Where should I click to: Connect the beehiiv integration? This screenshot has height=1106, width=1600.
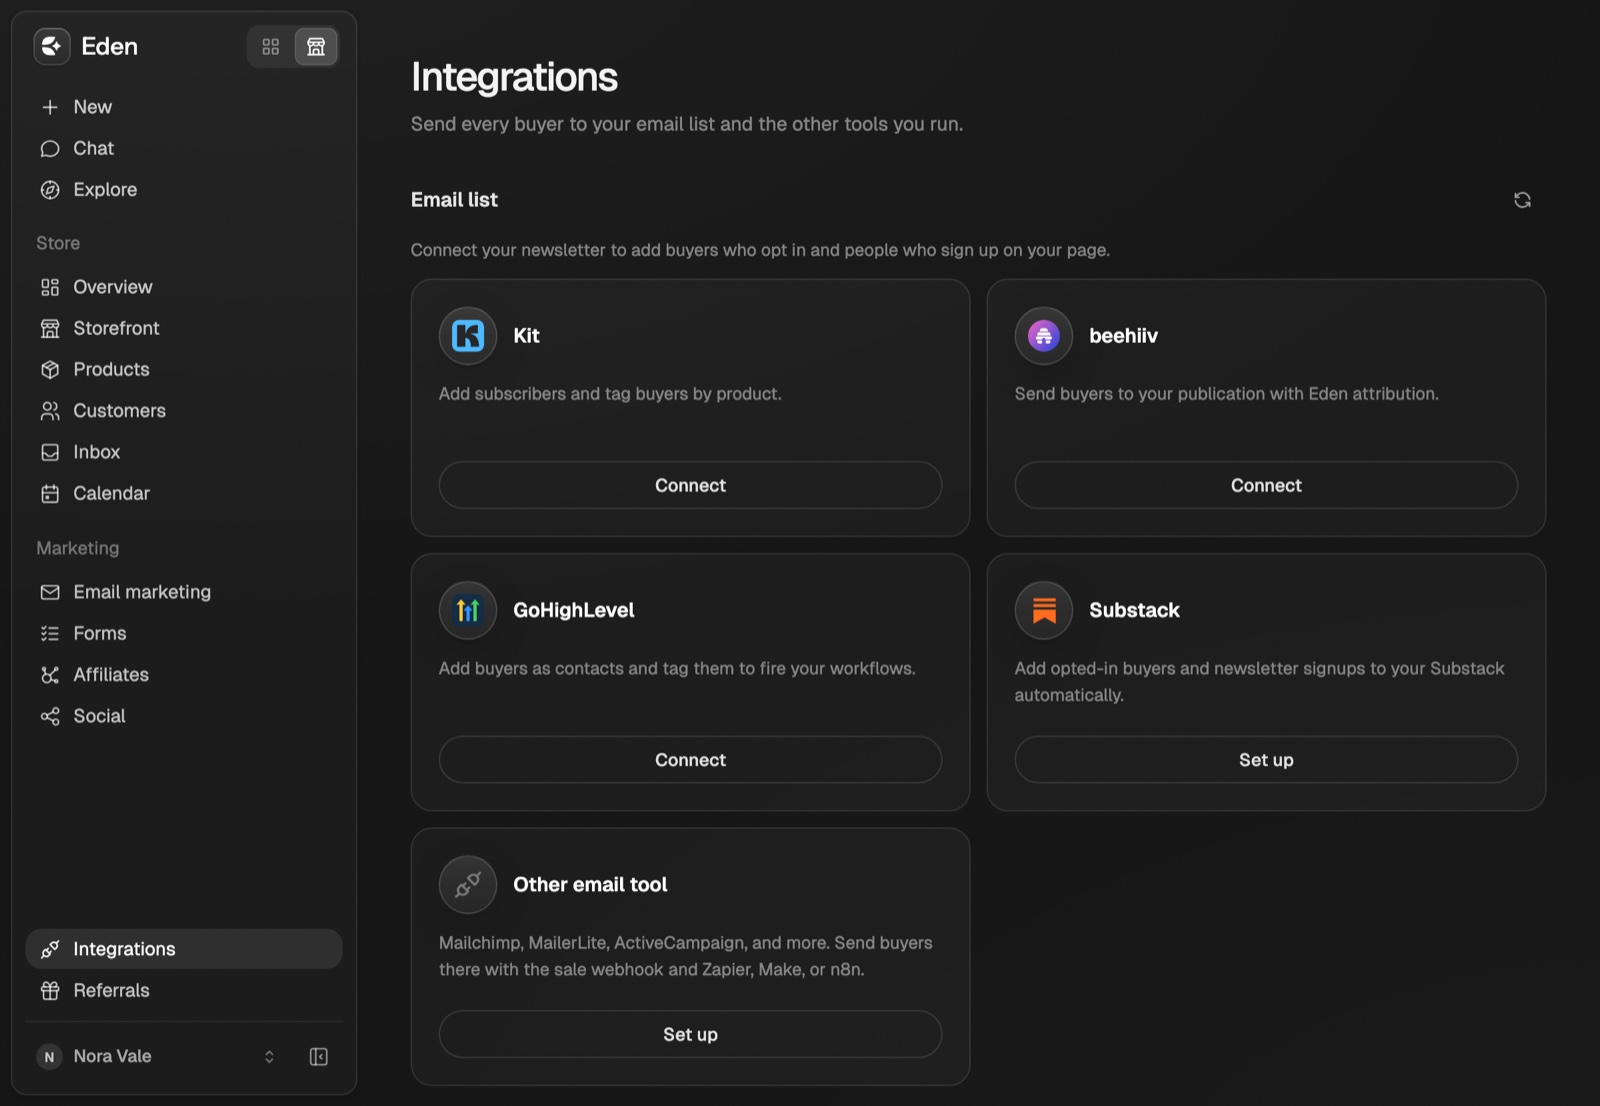pos(1266,485)
